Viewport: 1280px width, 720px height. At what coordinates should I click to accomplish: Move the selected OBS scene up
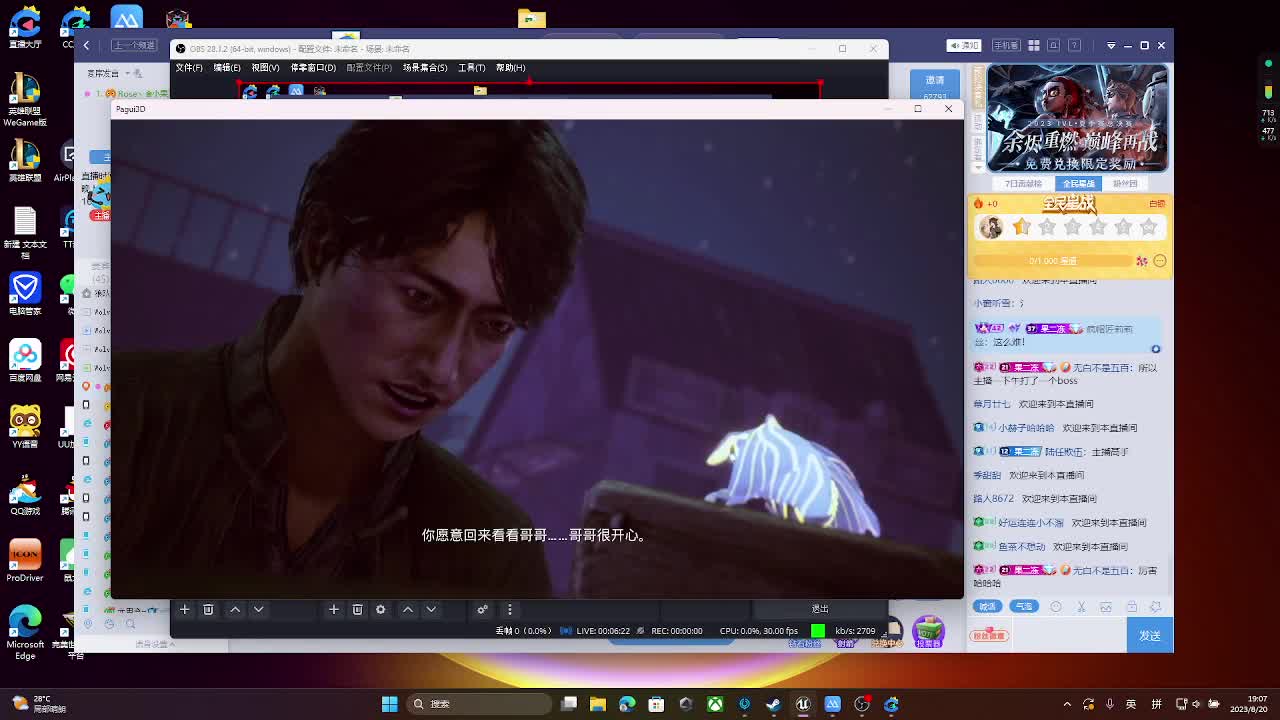pos(235,609)
